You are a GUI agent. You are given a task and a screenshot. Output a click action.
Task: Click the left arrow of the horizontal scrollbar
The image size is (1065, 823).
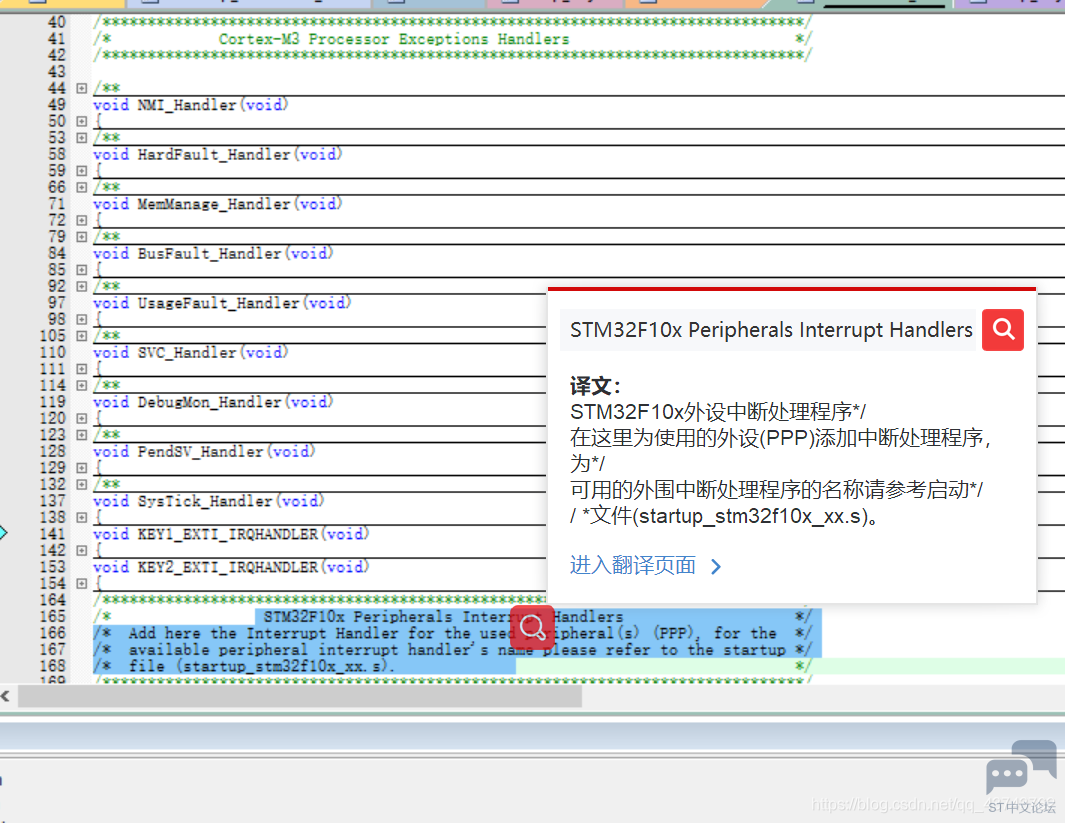click(x=5, y=696)
